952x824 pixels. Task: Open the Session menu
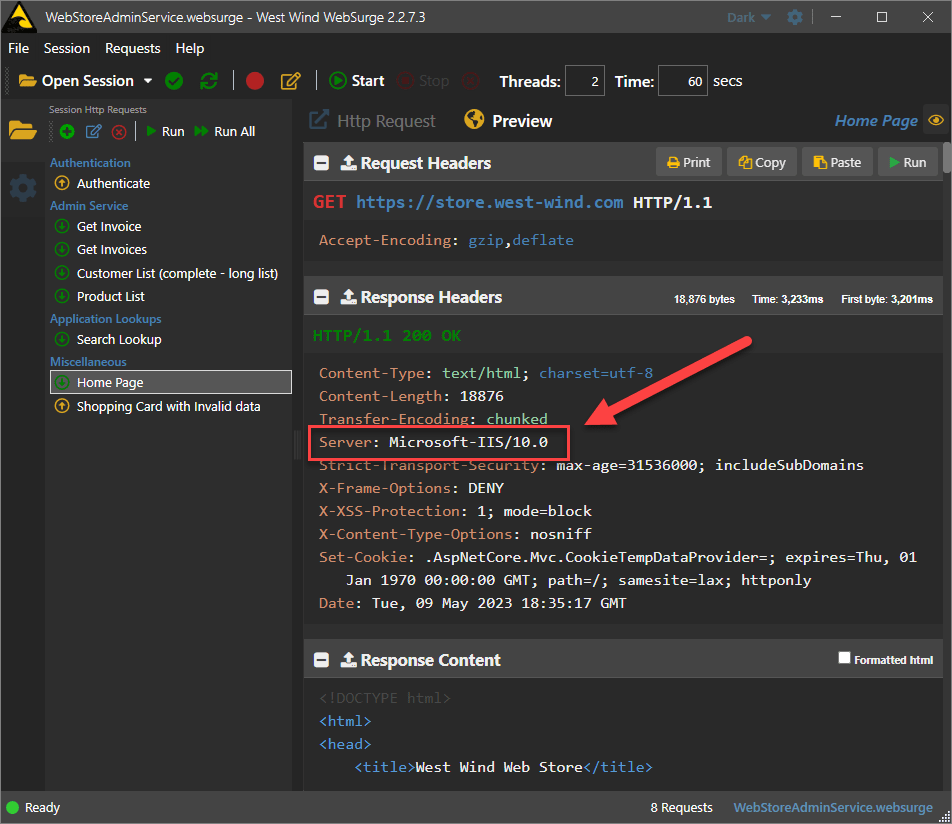point(67,48)
